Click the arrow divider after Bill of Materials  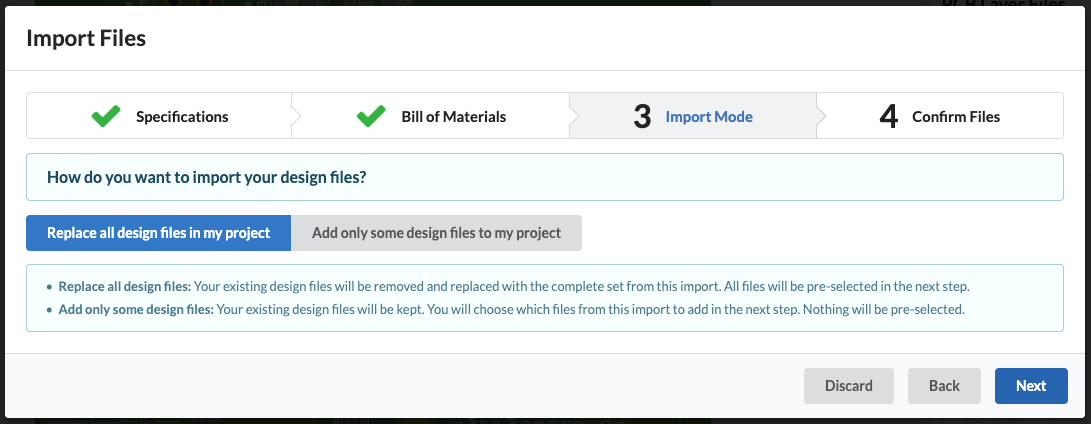click(574, 116)
